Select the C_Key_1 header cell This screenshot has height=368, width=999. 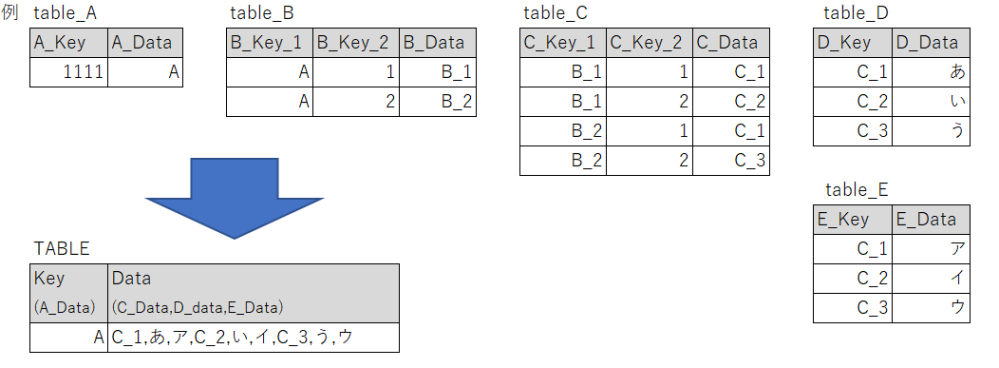coord(563,43)
